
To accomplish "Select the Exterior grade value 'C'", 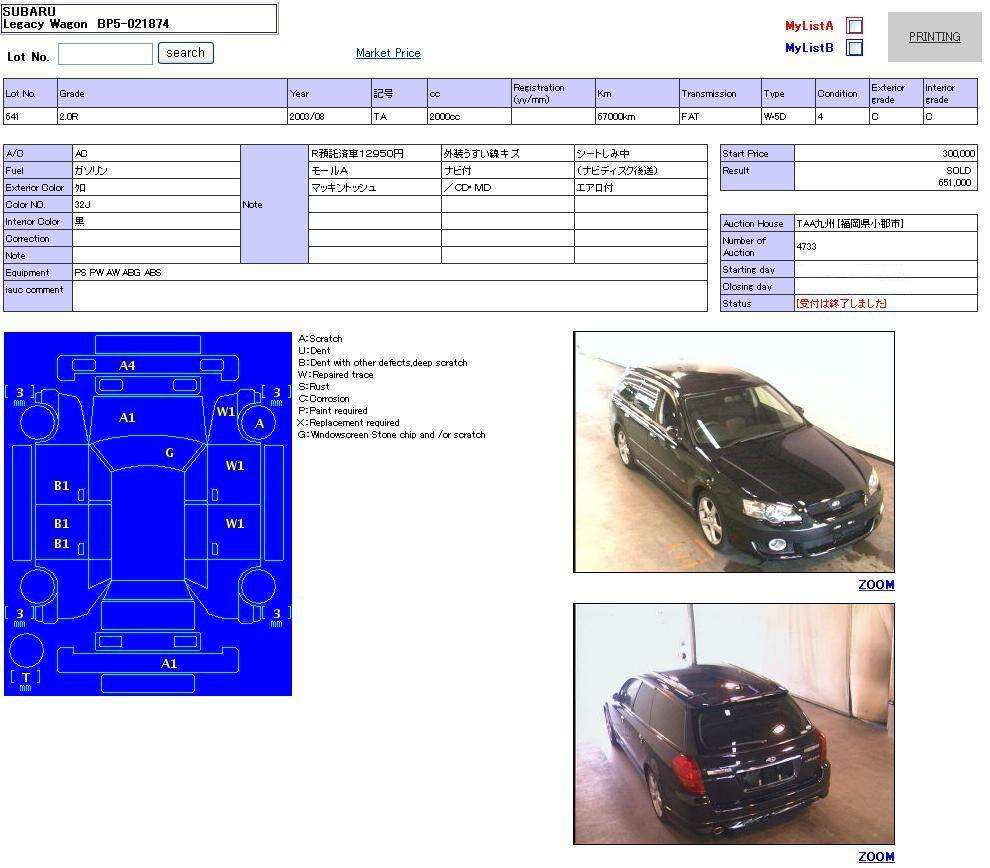I will click(875, 117).
